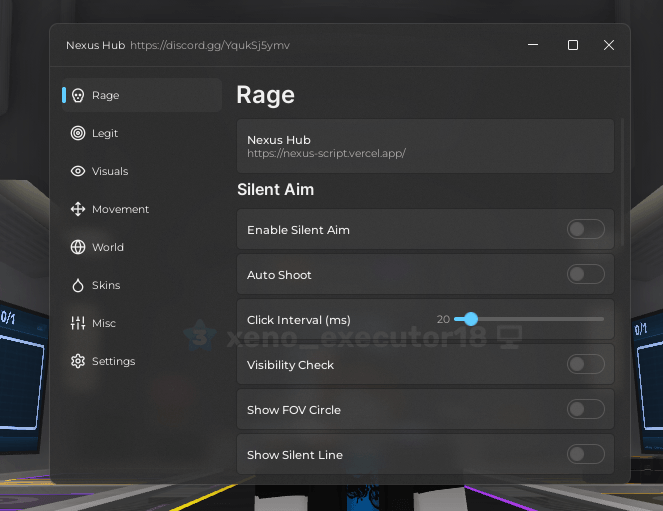Click the Silent Aim section heading
Viewport: 663px width, 511px height.
pyautogui.click(x=276, y=189)
